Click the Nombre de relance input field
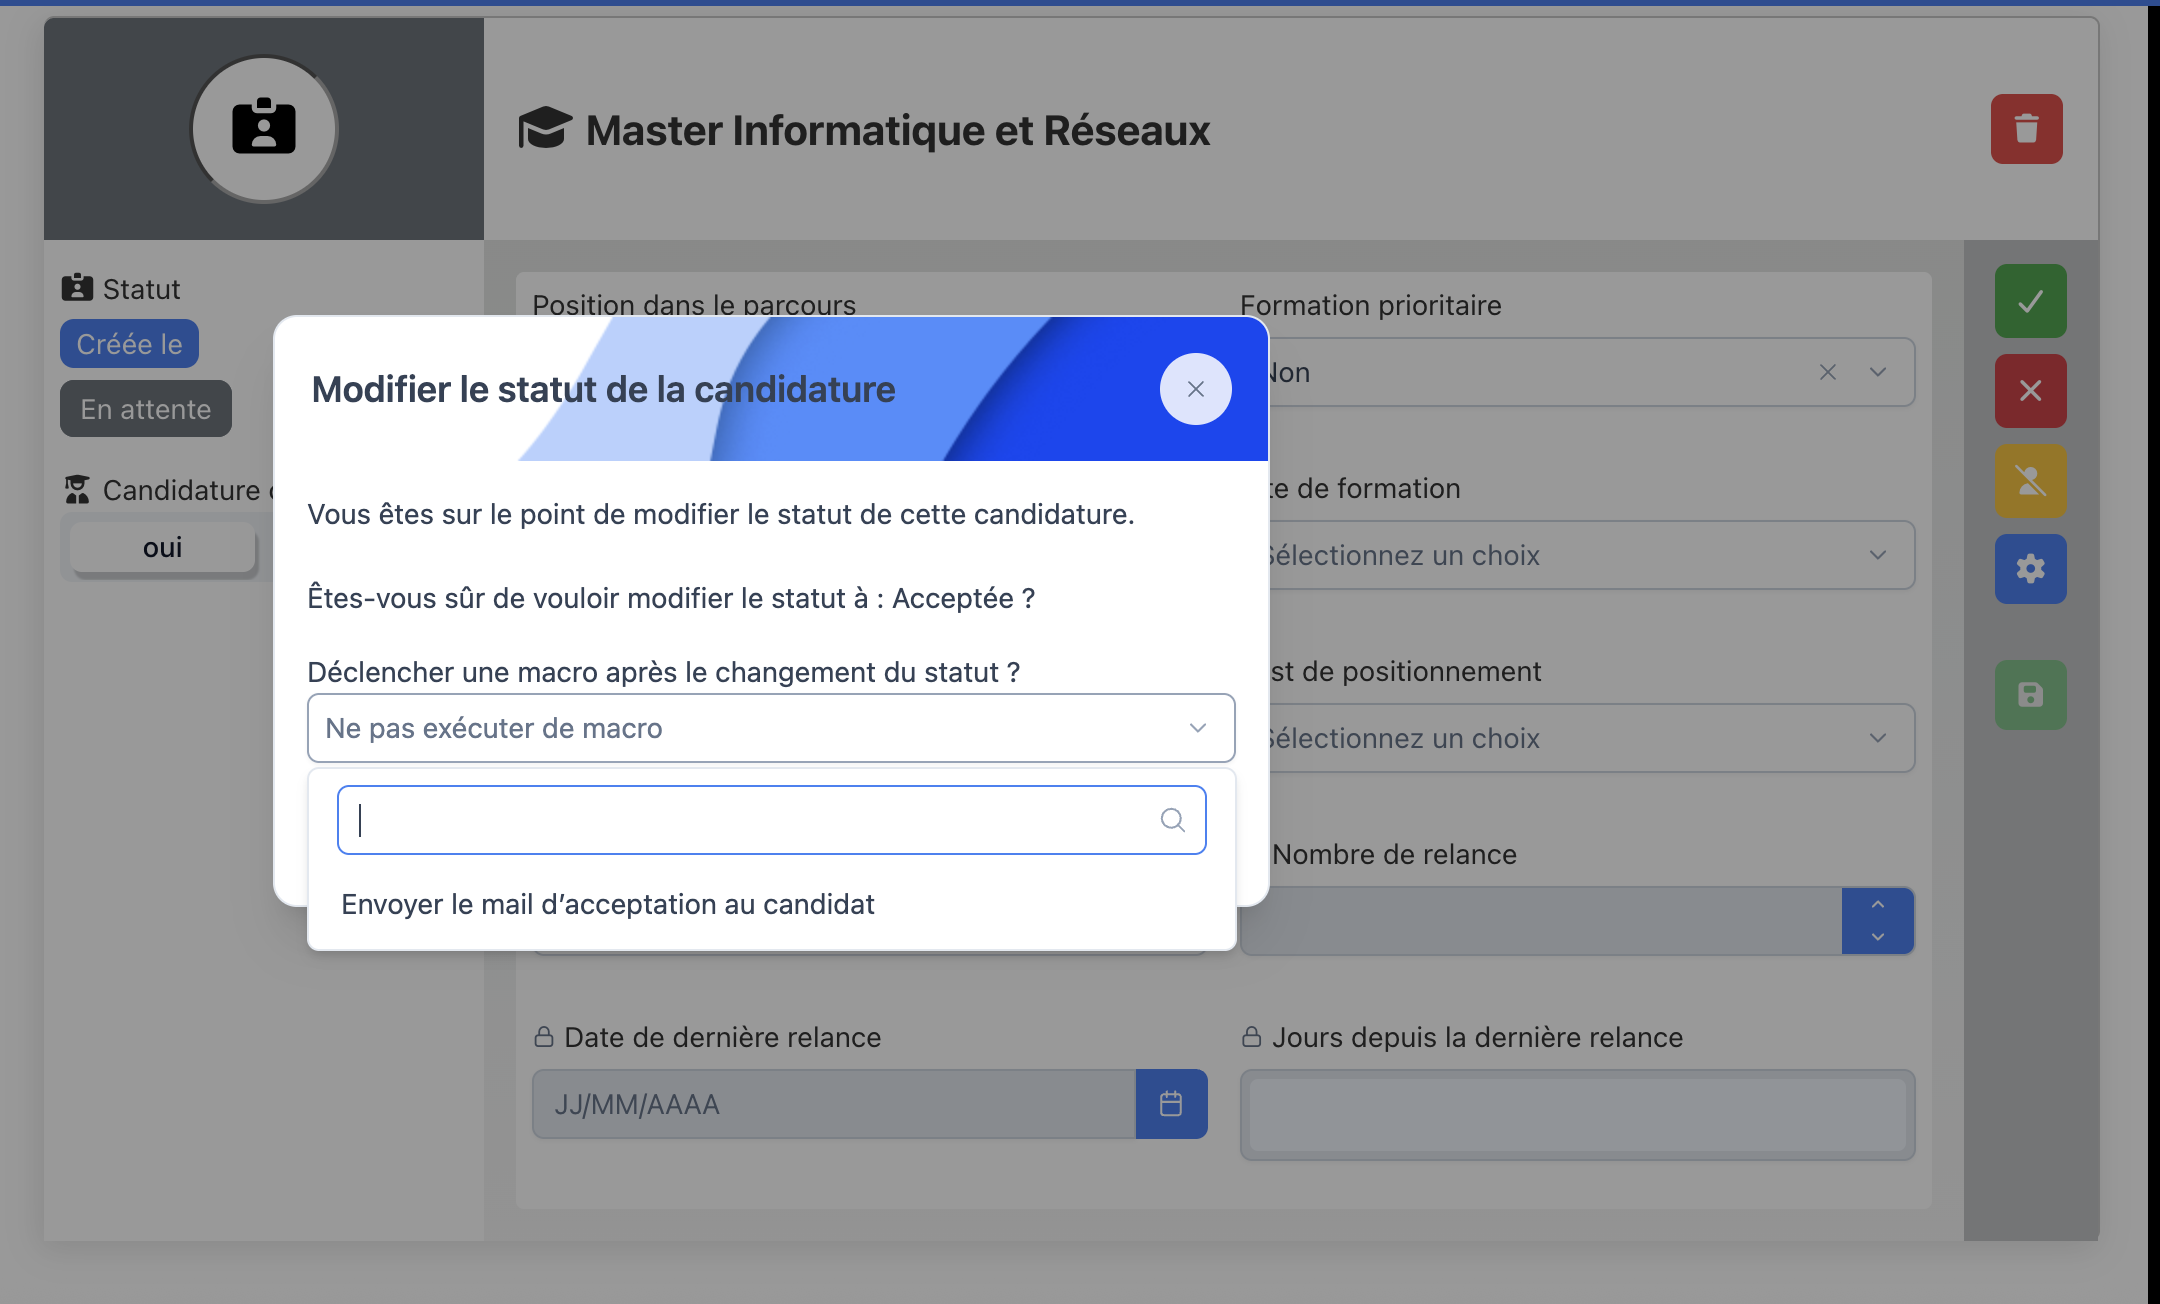The width and height of the screenshot is (2160, 1304). (x=1542, y=921)
